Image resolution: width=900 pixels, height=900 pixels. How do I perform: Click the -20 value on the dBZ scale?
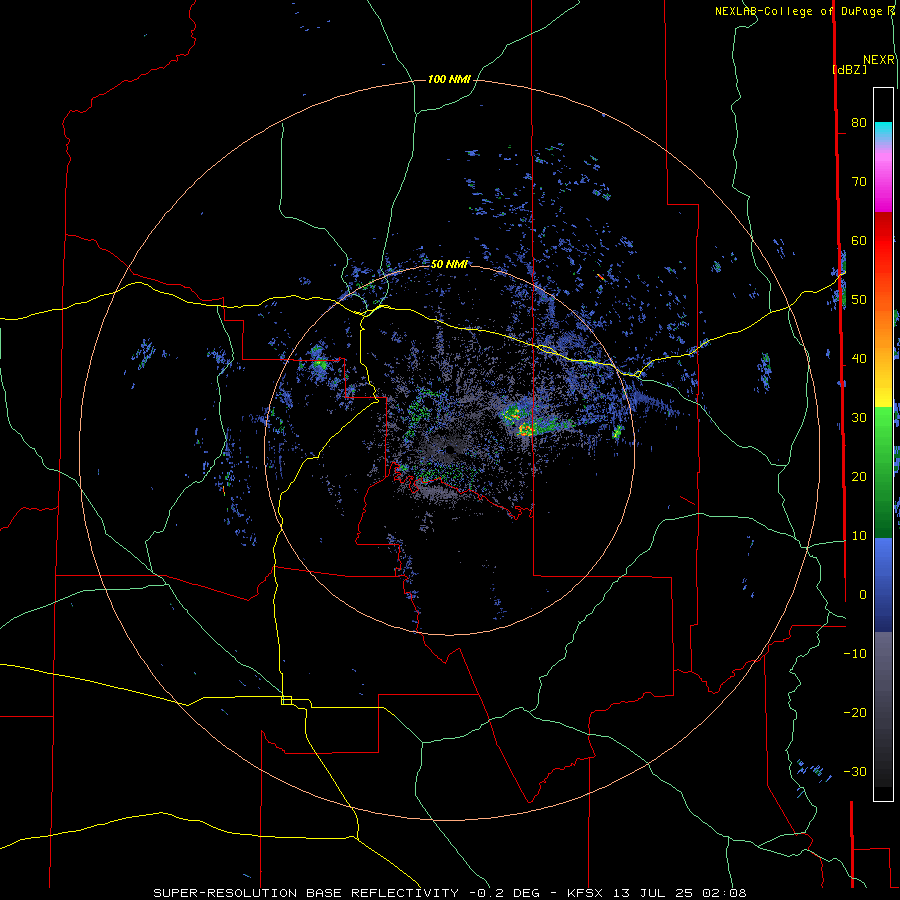point(855,713)
